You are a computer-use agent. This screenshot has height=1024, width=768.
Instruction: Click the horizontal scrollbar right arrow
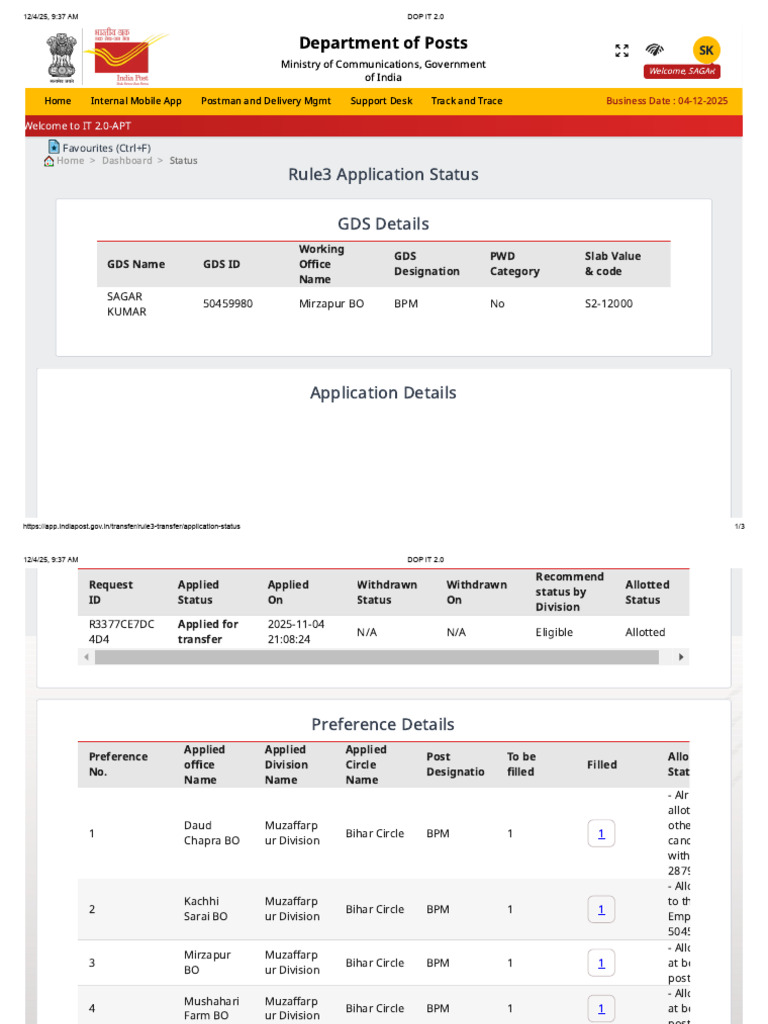[681, 657]
